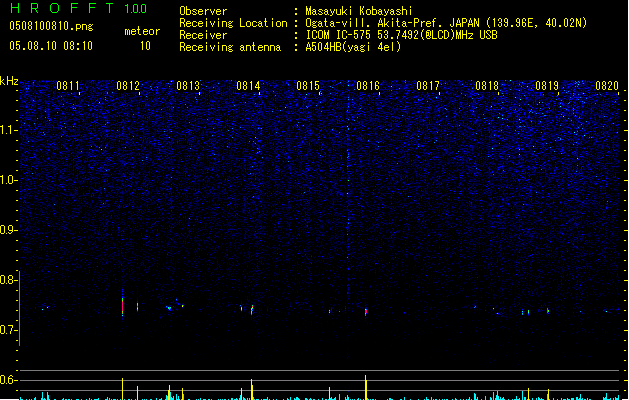The width and height of the screenshot is (629, 400).
Task: Select the filename 0508100810.png
Action: (x=51, y=26)
